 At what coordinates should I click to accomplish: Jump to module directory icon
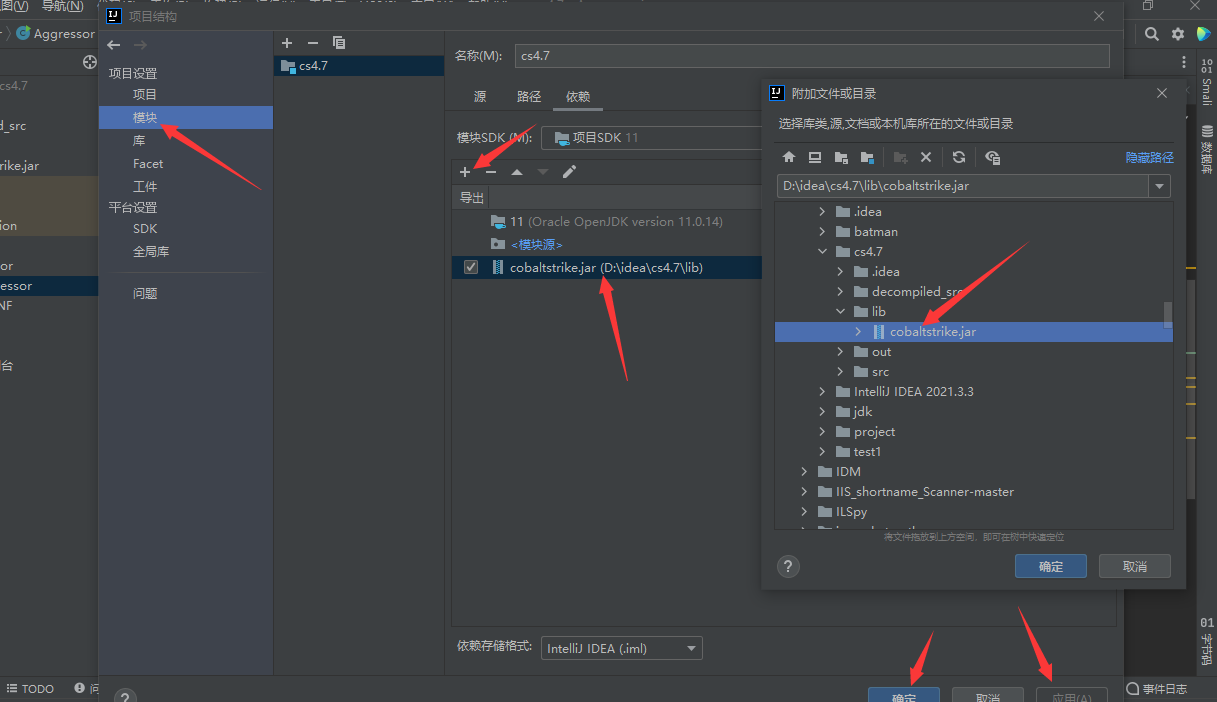pos(867,157)
